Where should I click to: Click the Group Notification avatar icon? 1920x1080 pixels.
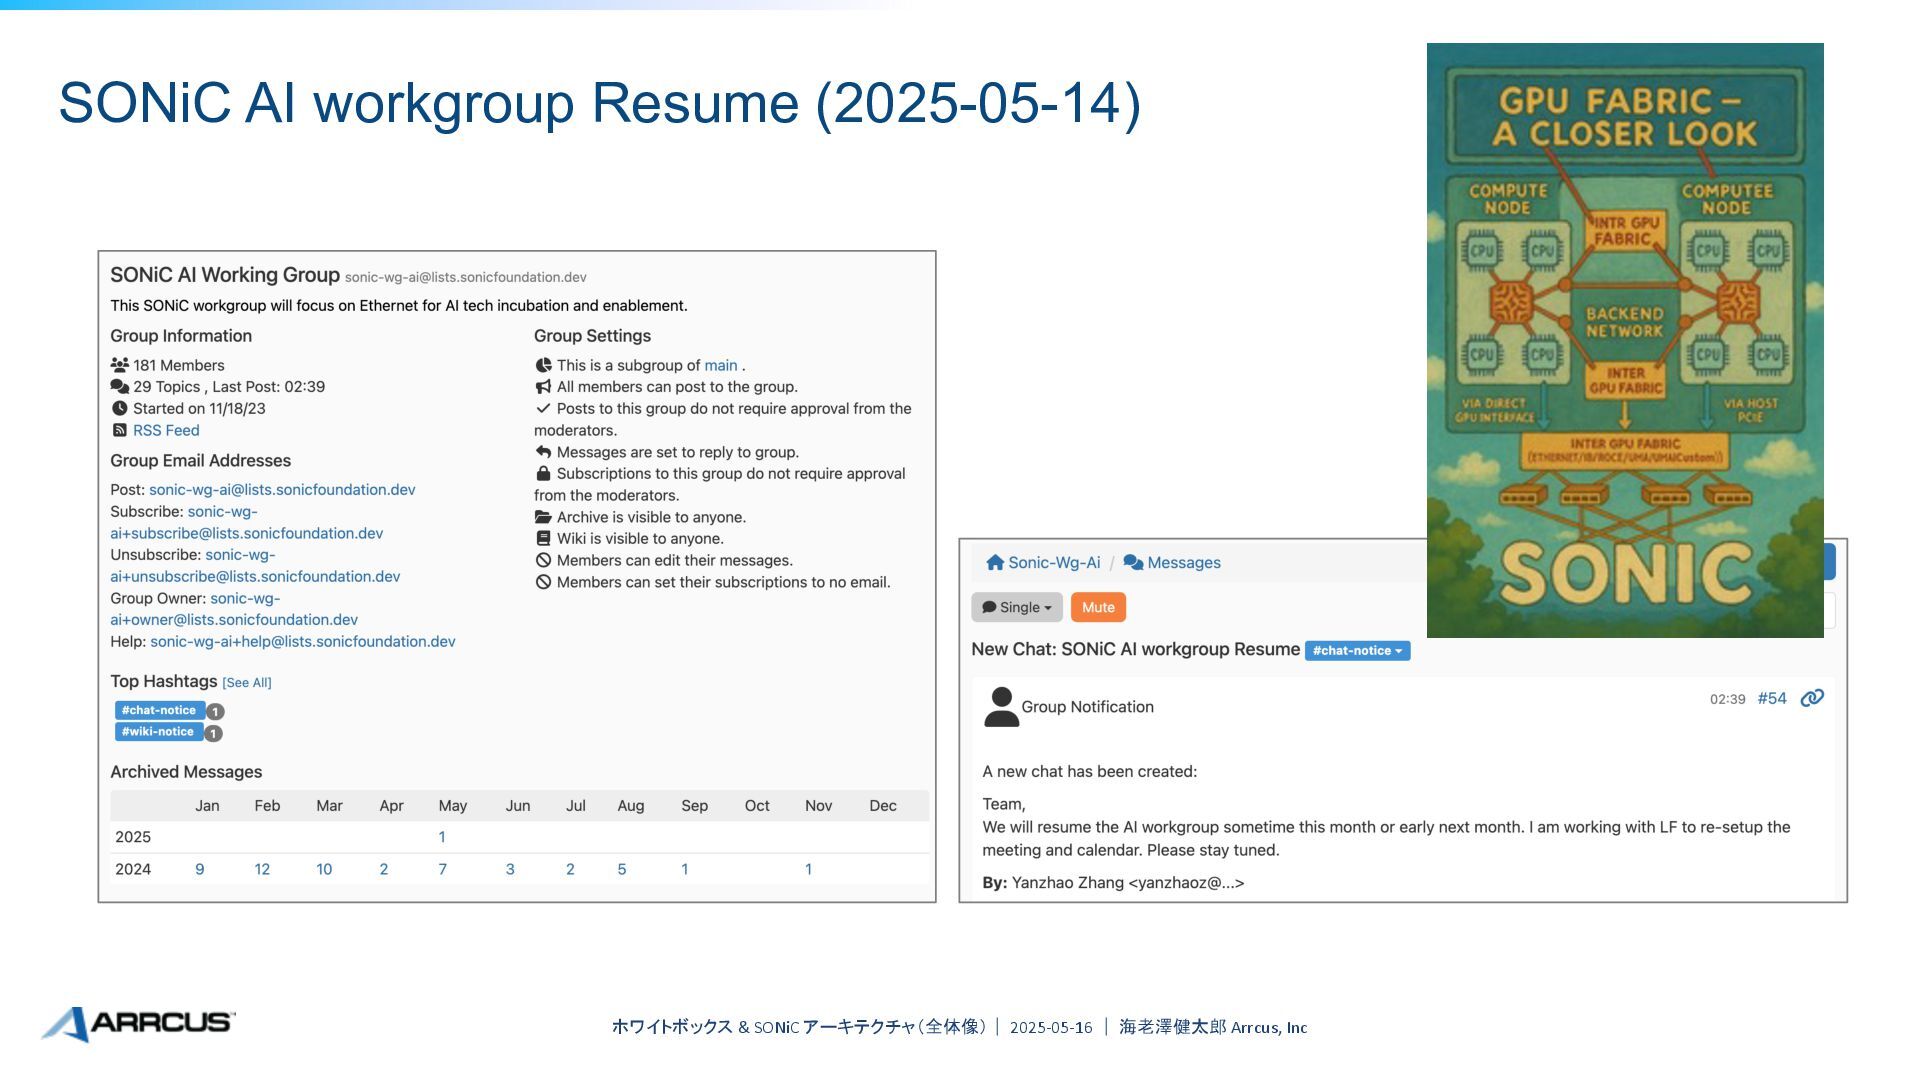tap(1001, 707)
